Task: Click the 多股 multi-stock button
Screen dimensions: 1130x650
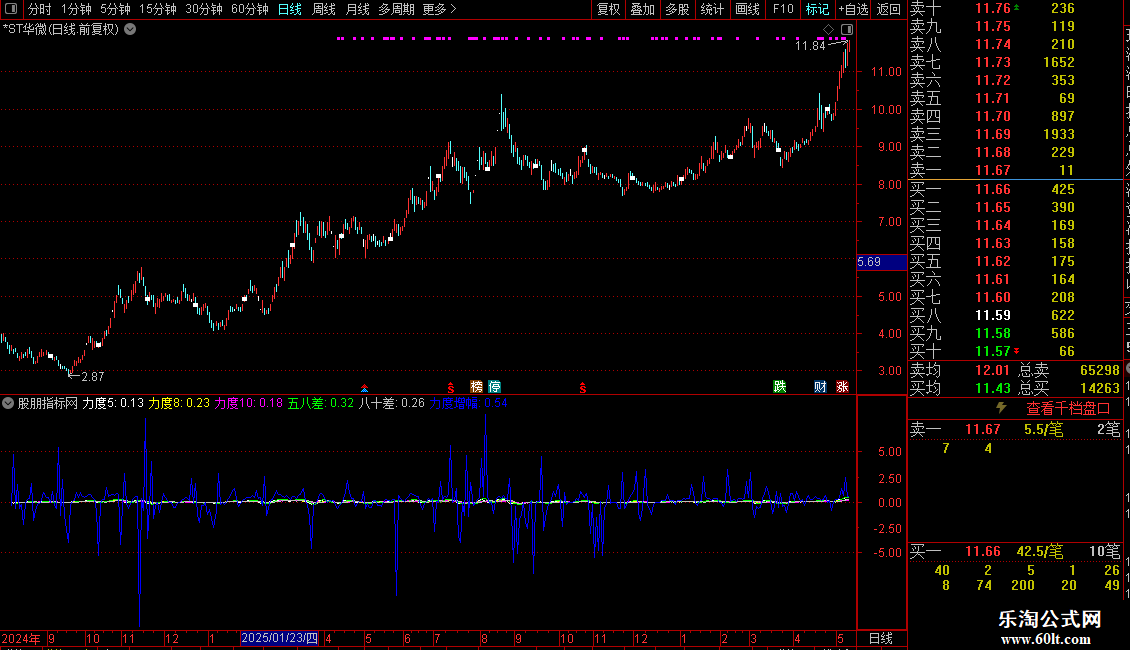Action: 677,9
